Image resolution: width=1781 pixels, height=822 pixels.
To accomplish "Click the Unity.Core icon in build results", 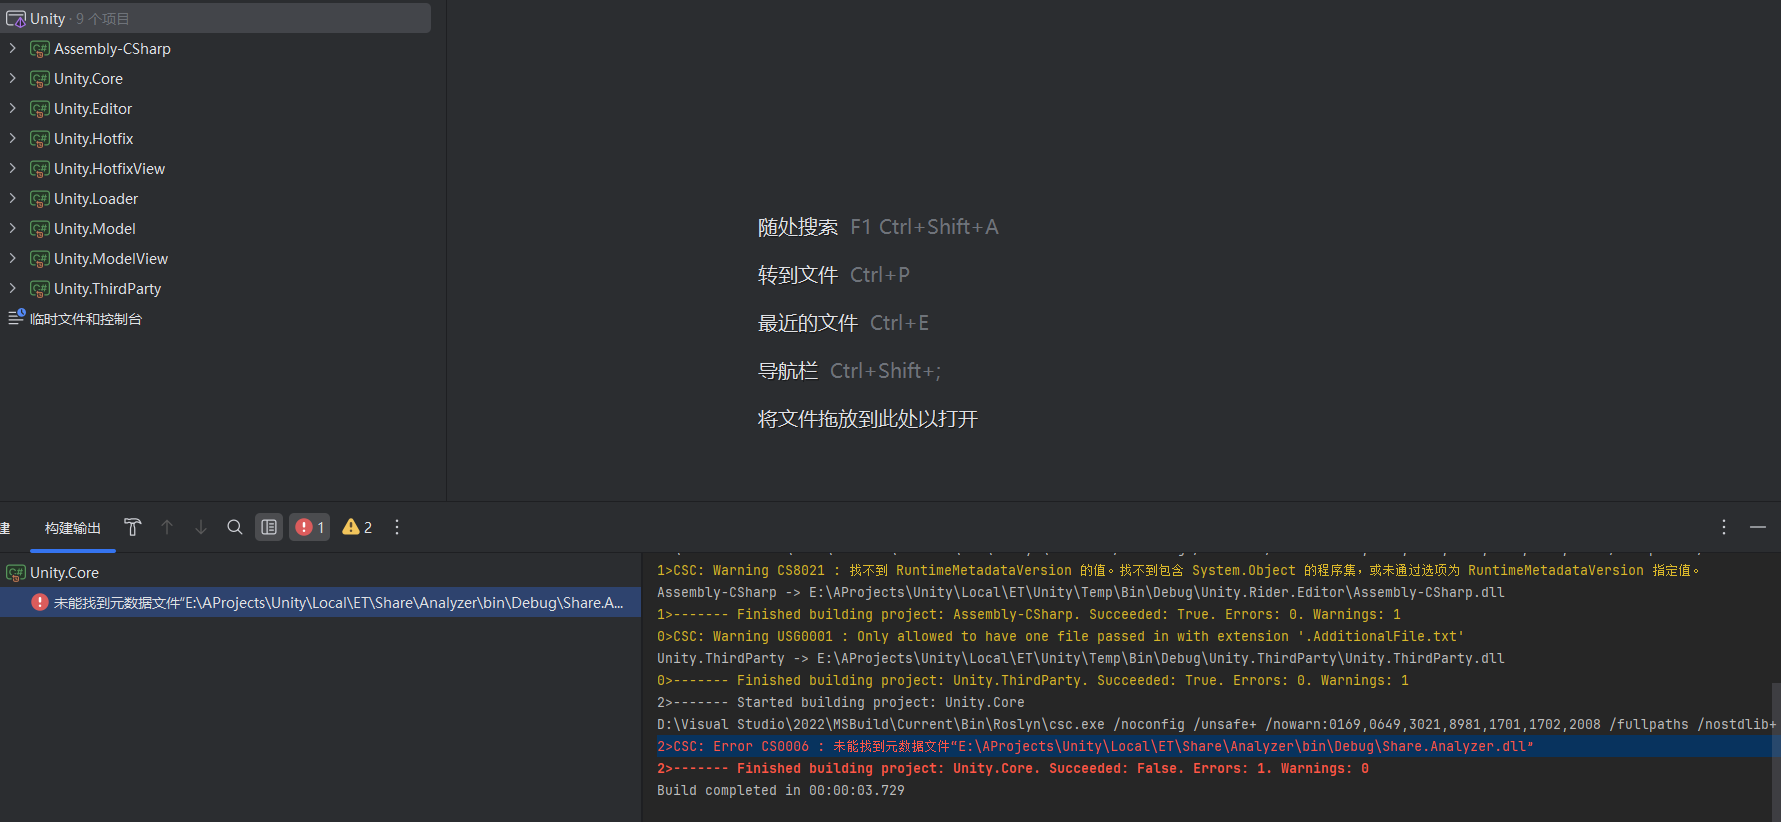I will point(16,573).
